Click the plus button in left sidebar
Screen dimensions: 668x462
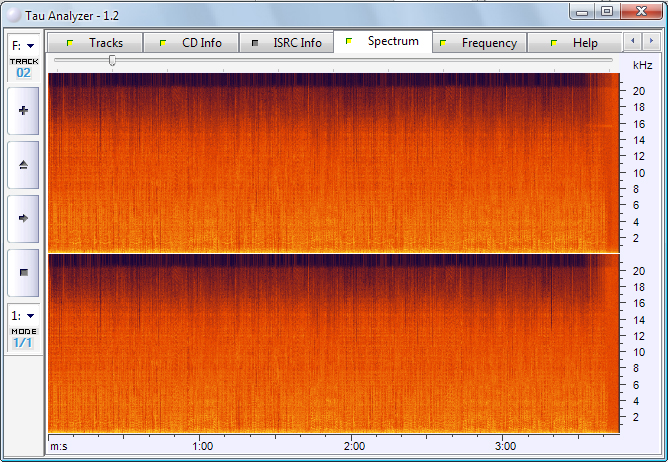23,111
